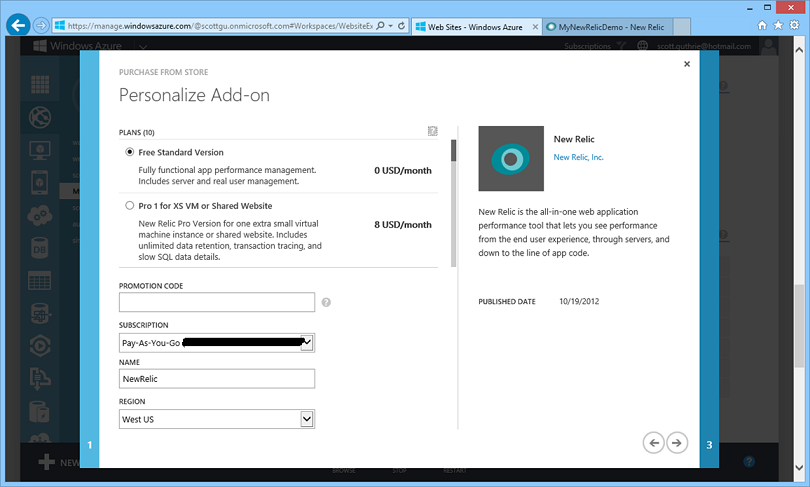Click the 0 USD/month price text
The width and height of the screenshot is (810, 487).
click(403, 170)
